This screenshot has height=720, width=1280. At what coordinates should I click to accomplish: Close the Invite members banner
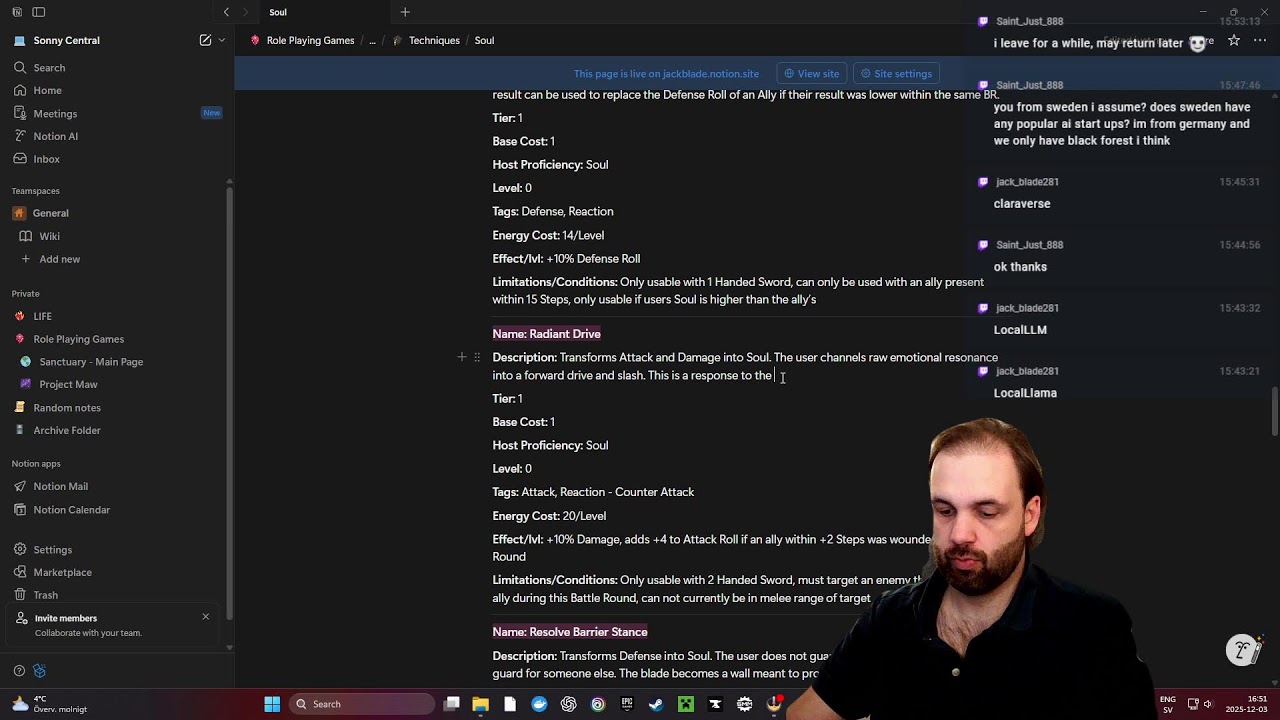pyautogui.click(x=206, y=616)
